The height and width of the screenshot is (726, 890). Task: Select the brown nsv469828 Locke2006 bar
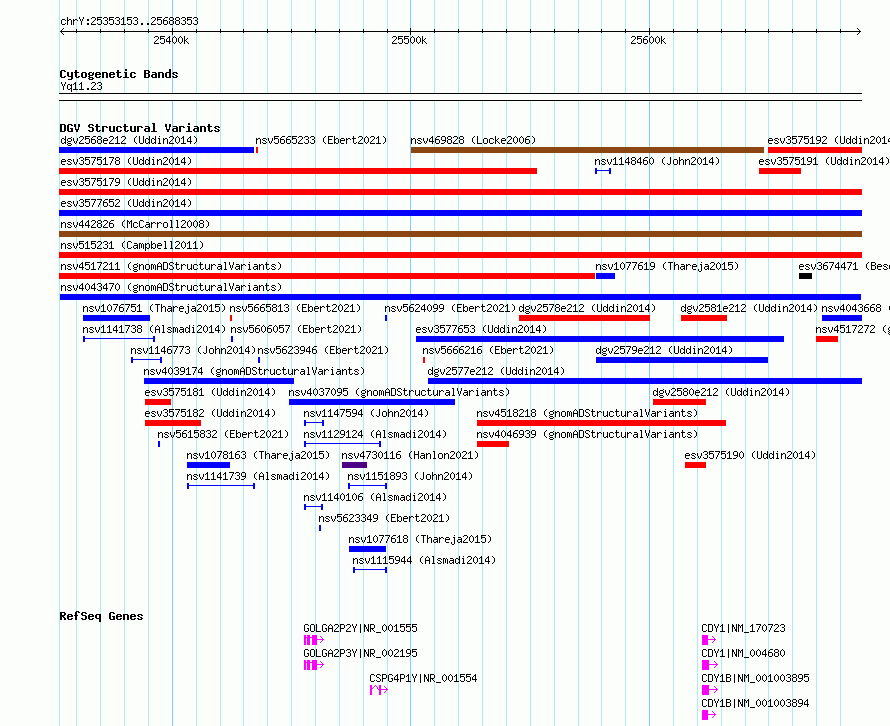(587, 150)
